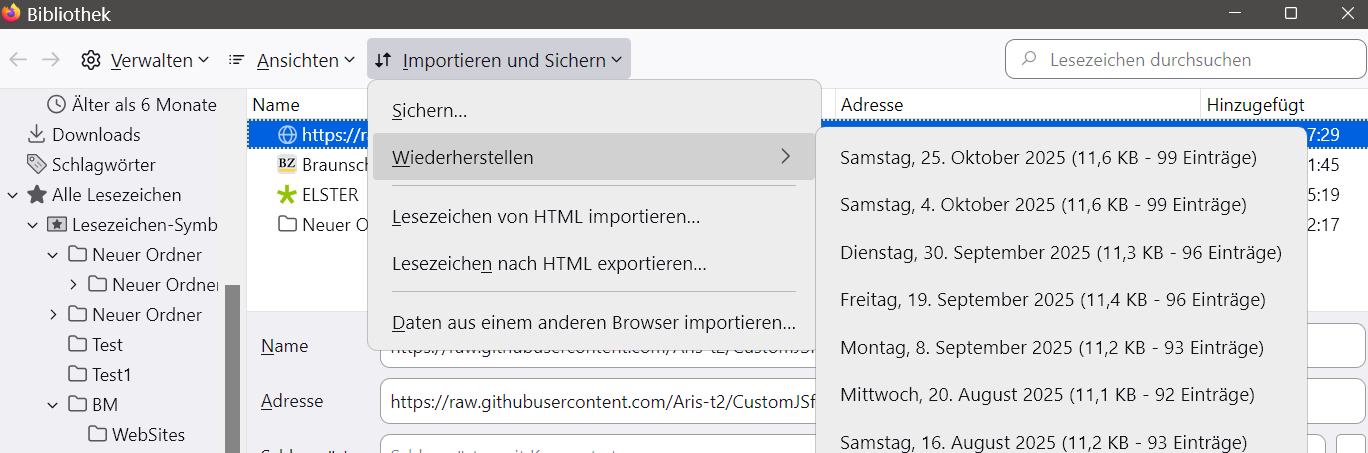Collapse the BM folder in the sidebar
Image resolution: width=1368 pixels, height=453 pixels.
(53, 405)
